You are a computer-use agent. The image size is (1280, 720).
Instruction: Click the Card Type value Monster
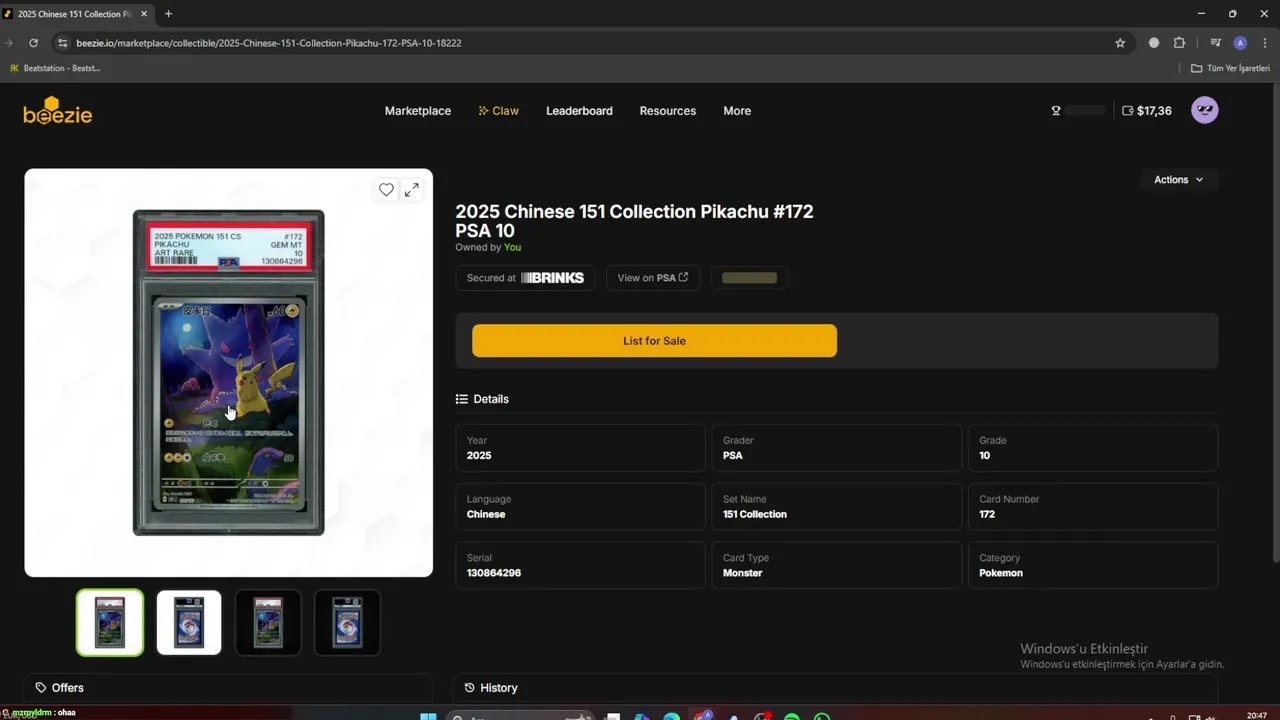pyautogui.click(x=743, y=573)
